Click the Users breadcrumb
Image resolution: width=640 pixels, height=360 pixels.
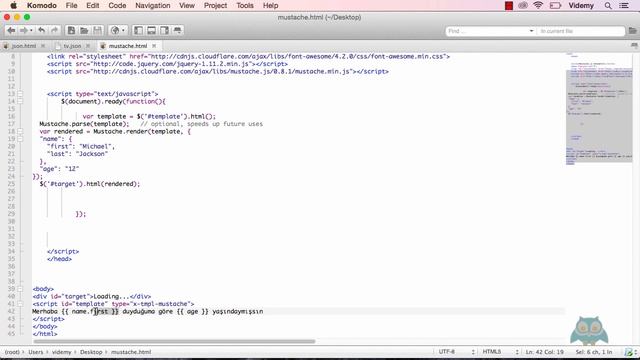coord(36,352)
